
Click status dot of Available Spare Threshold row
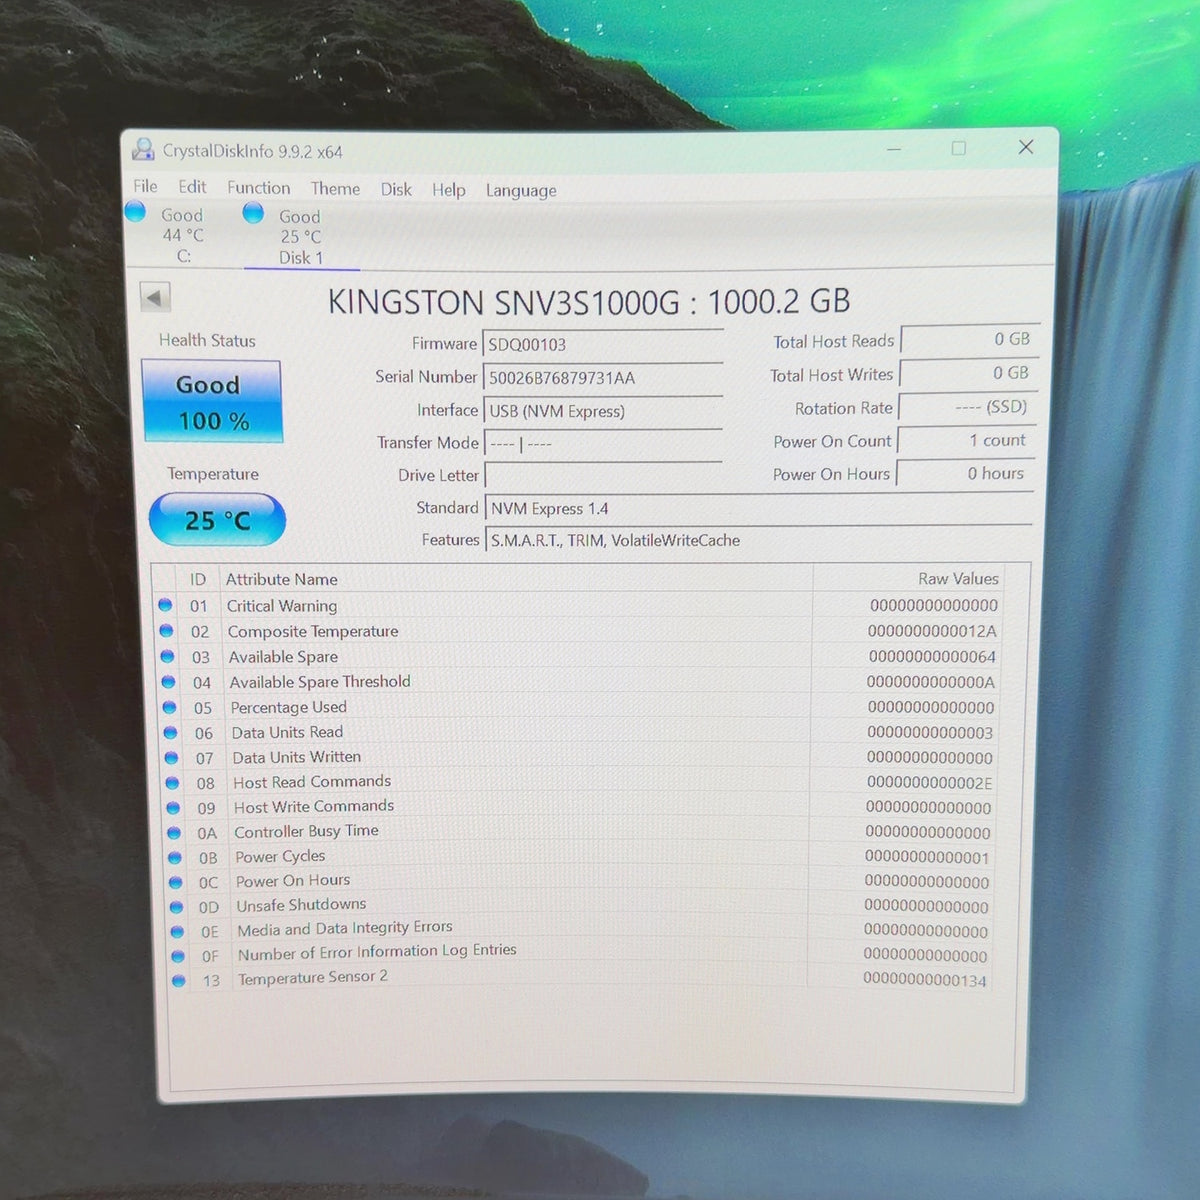168,681
